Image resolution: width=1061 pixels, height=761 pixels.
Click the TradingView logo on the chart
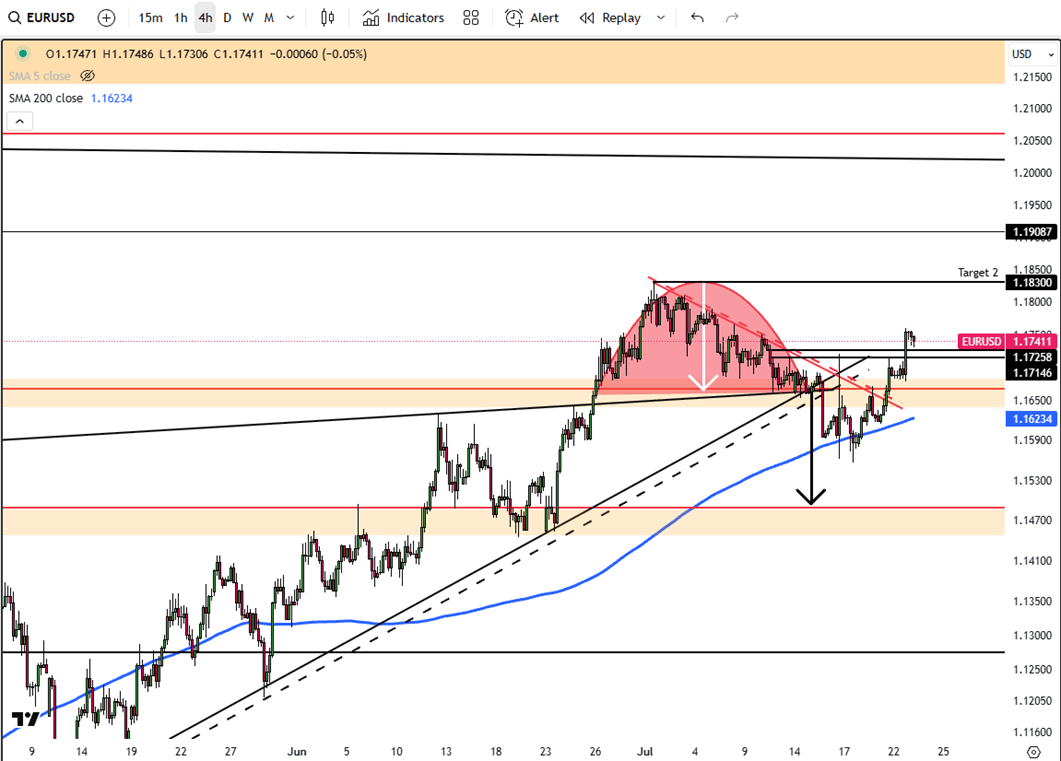pyautogui.click(x=26, y=719)
